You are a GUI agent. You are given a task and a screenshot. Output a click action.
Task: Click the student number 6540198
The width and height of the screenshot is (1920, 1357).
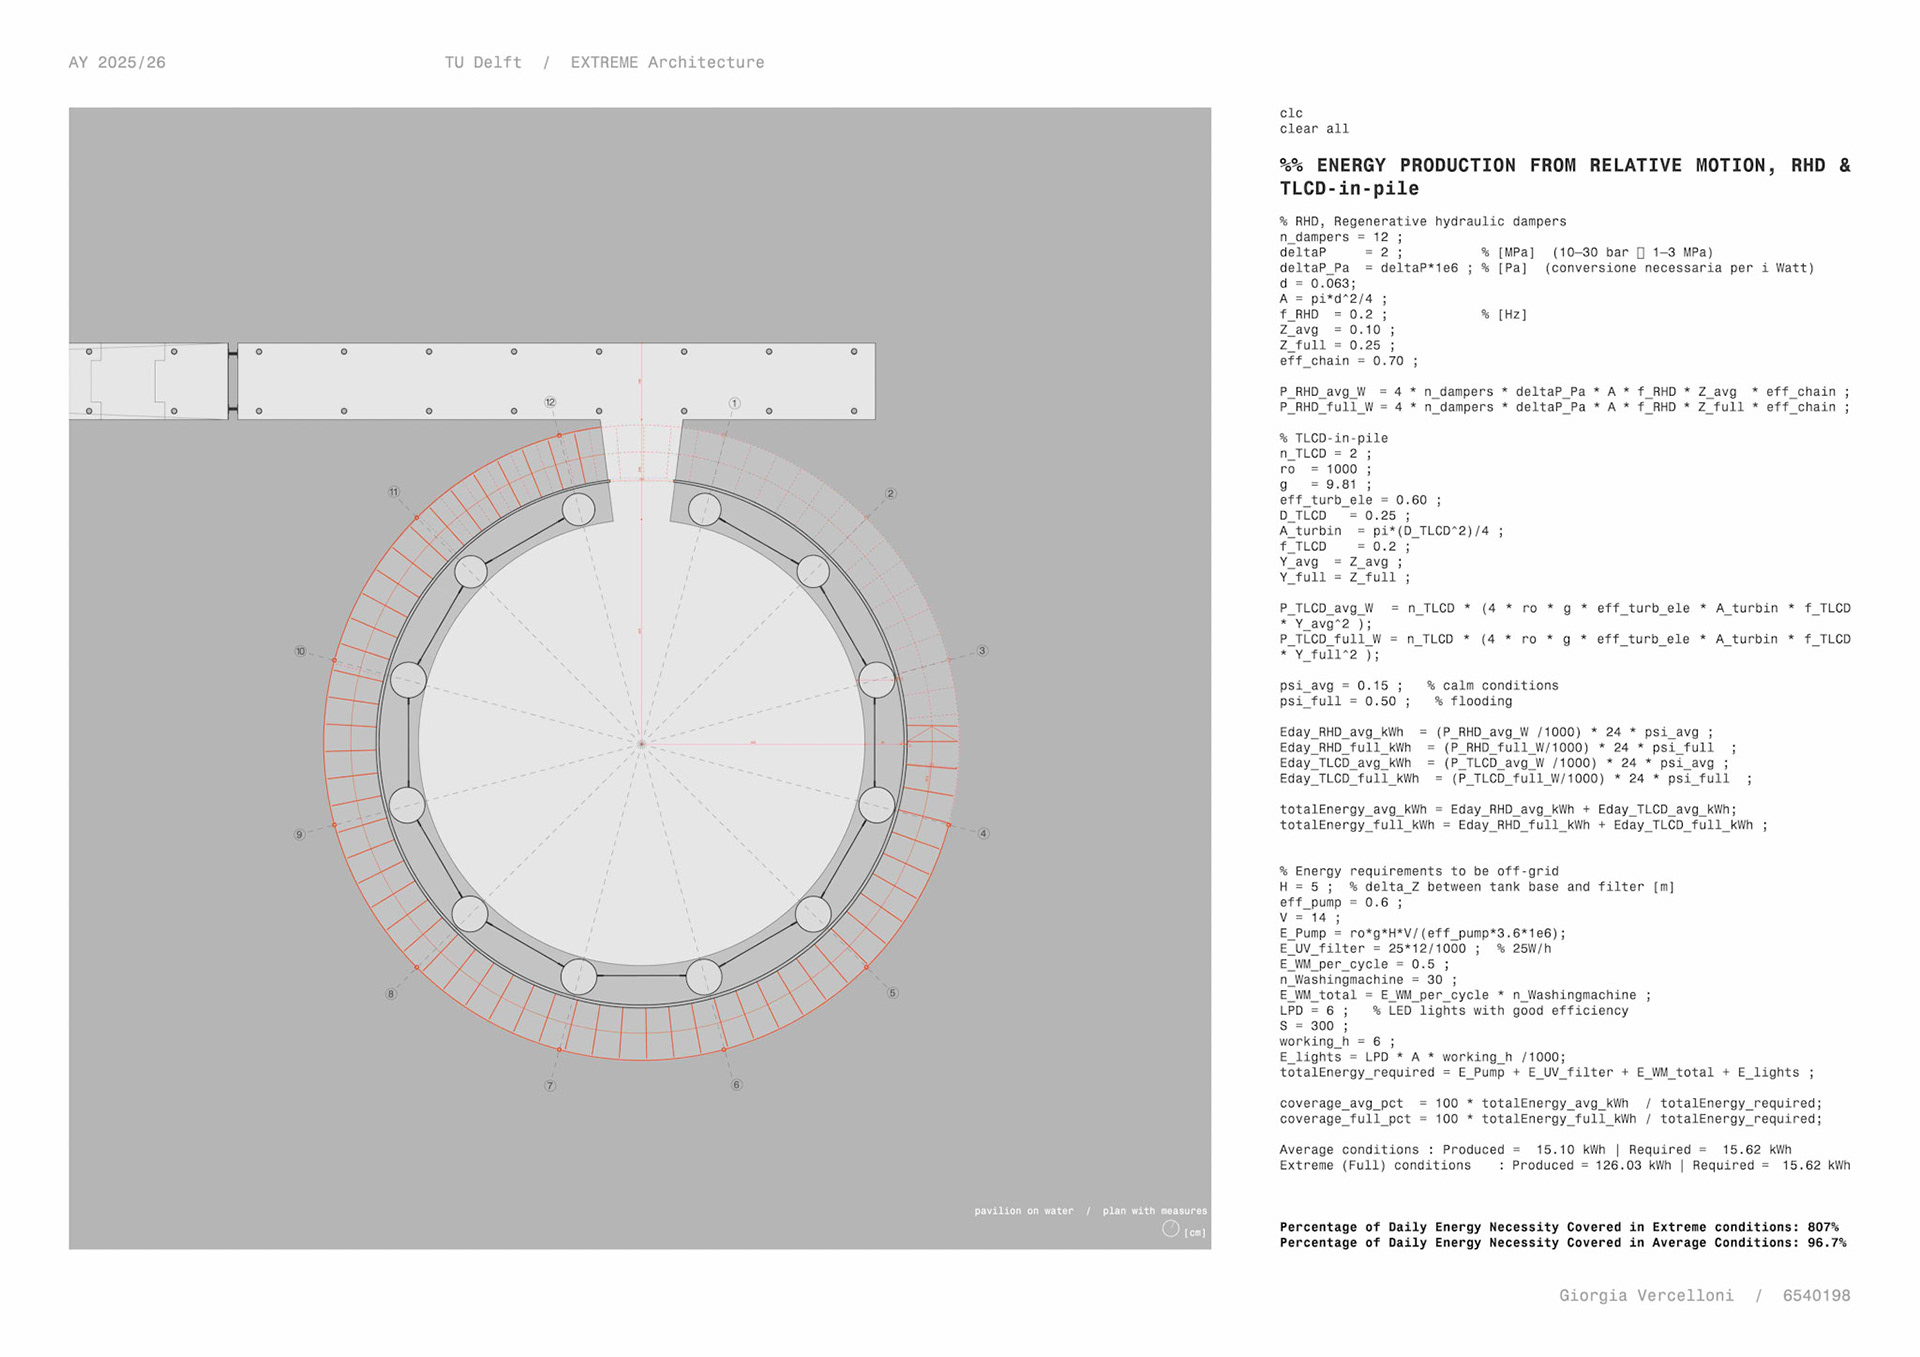click(x=1816, y=1295)
